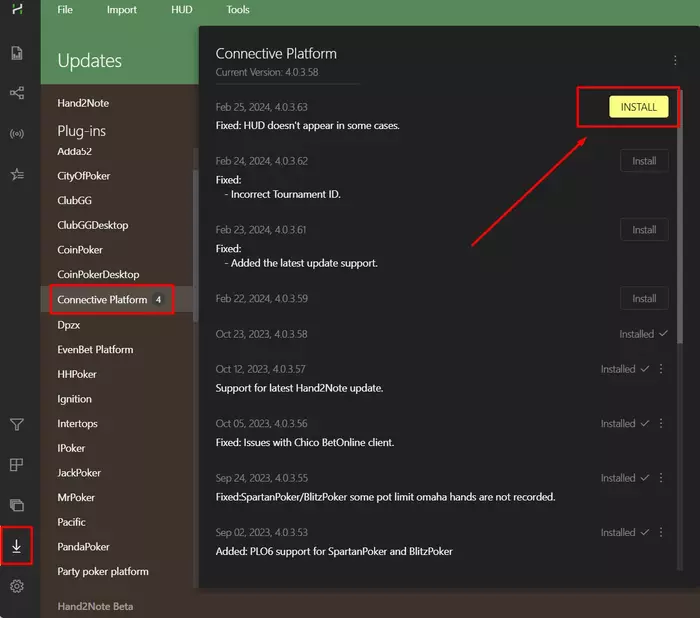Select MrPoker plug-in

coord(76,497)
